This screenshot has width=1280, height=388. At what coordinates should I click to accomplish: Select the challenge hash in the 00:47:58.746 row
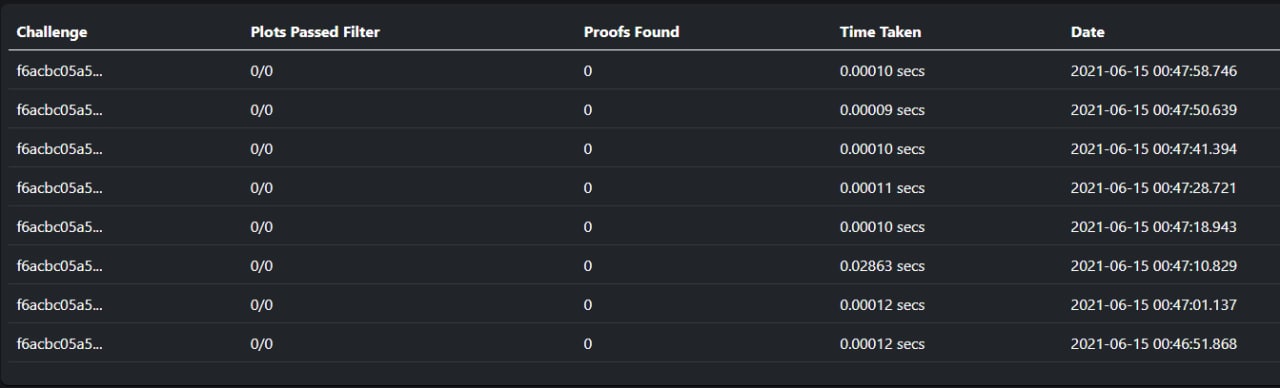(59, 71)
